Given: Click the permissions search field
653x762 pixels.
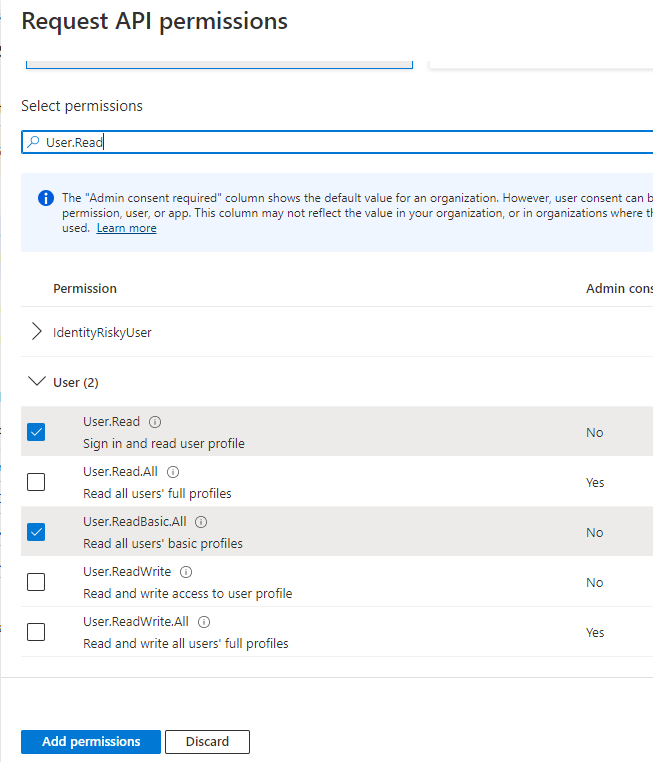Looking at the screenshot, I should coord(340,142).
